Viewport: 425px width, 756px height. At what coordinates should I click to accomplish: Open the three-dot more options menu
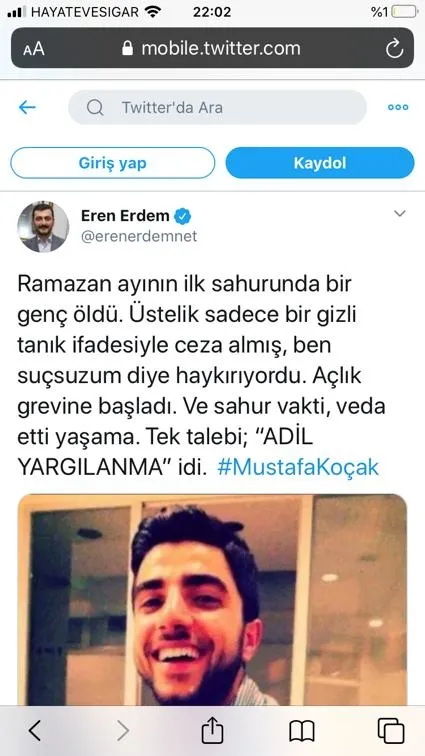pos(398,107)
